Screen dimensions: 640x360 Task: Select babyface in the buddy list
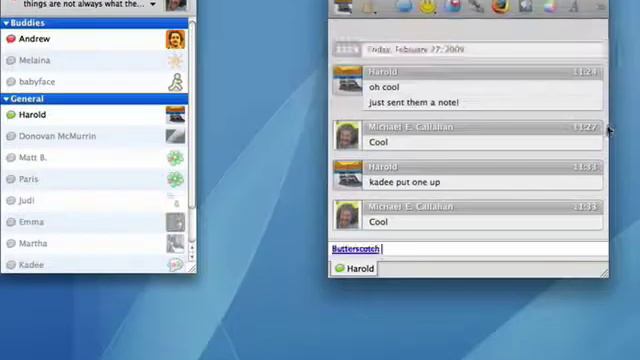click(94, 82)
